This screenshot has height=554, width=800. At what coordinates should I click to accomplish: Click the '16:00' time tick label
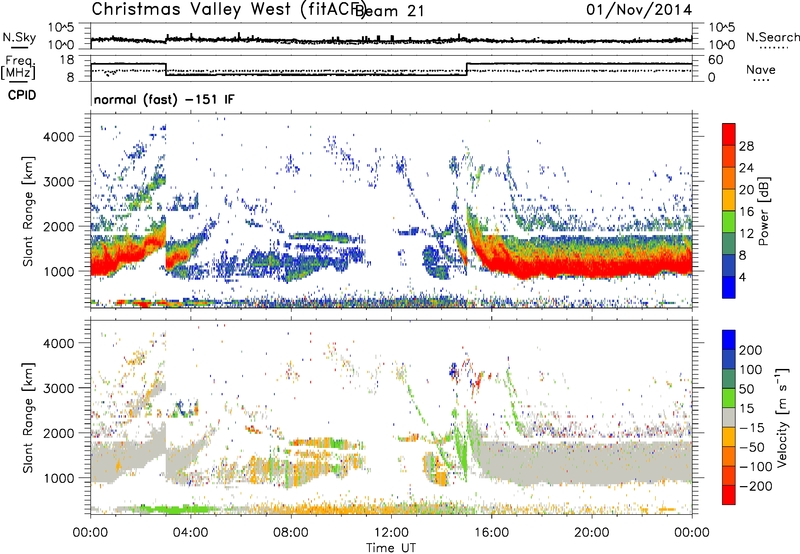pyautogui.click(x=491, y=533)
